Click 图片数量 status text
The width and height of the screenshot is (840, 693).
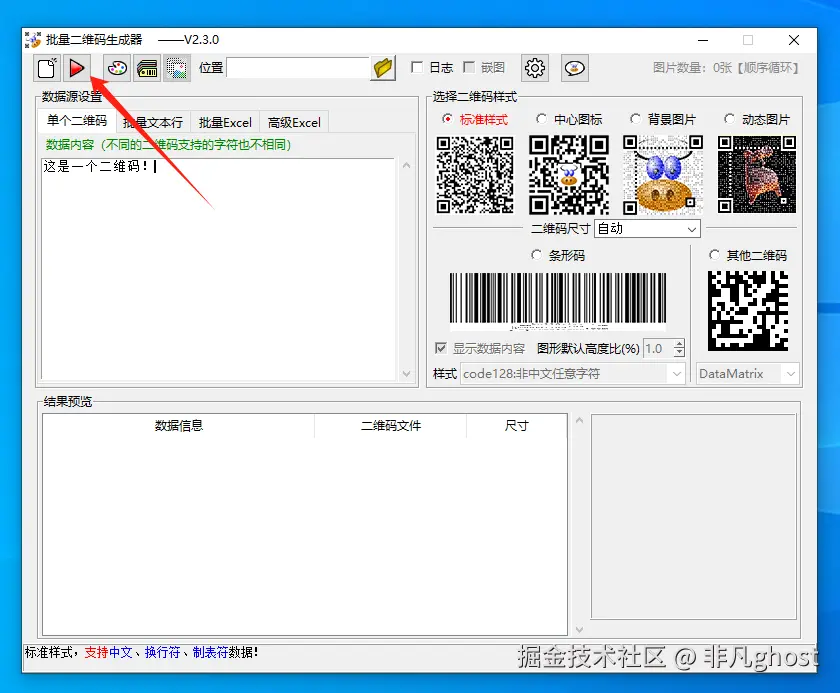pyautogui.click(x=726, y=68)
